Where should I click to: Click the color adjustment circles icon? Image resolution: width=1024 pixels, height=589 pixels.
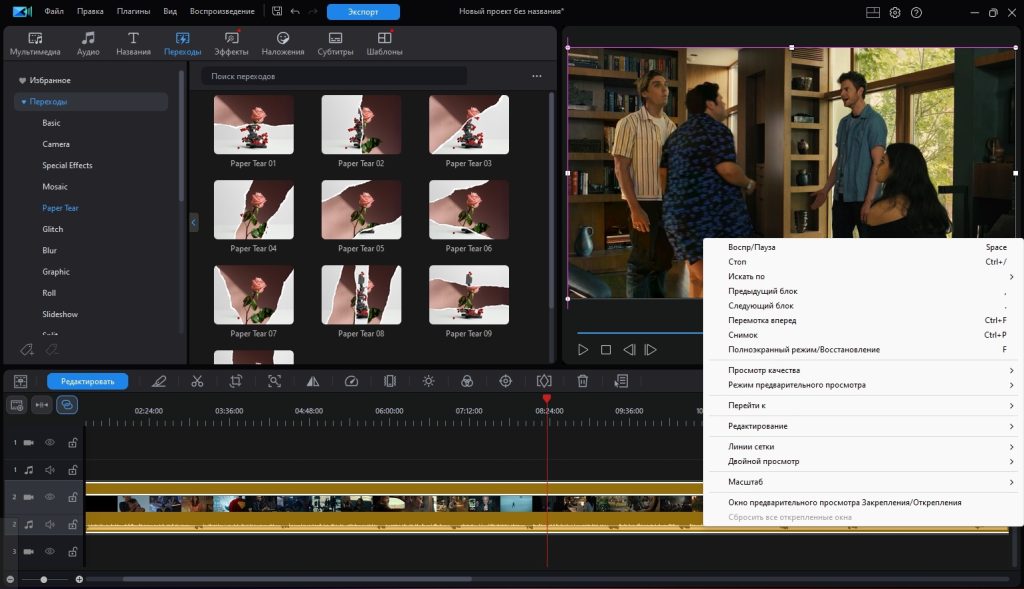click(466, 381)
